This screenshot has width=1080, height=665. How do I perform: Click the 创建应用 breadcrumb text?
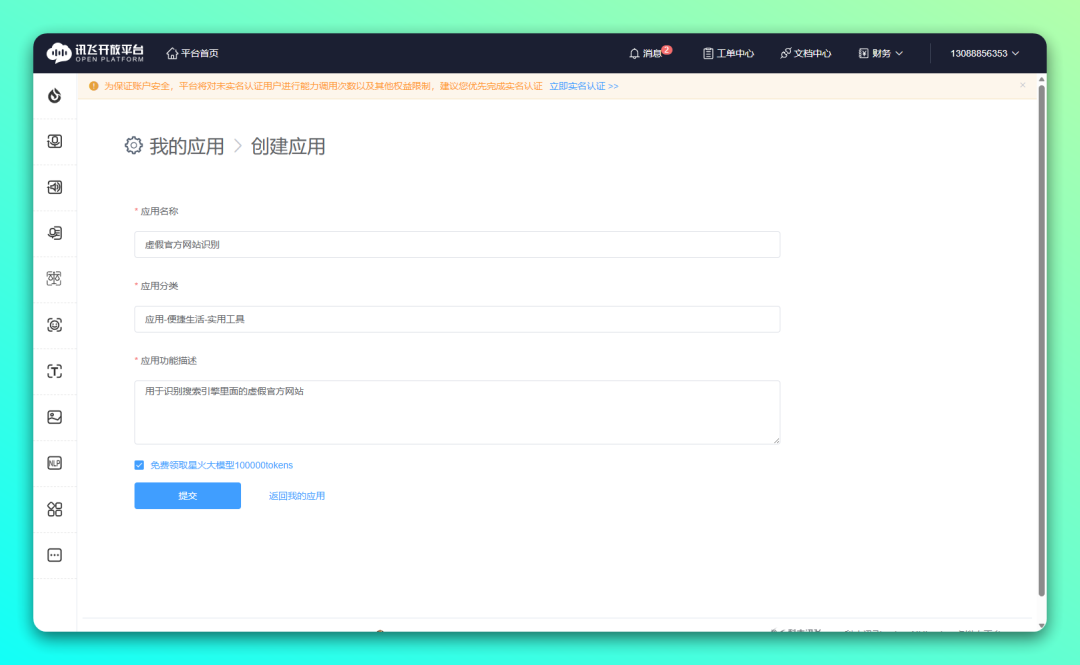(x=288, y=146)
